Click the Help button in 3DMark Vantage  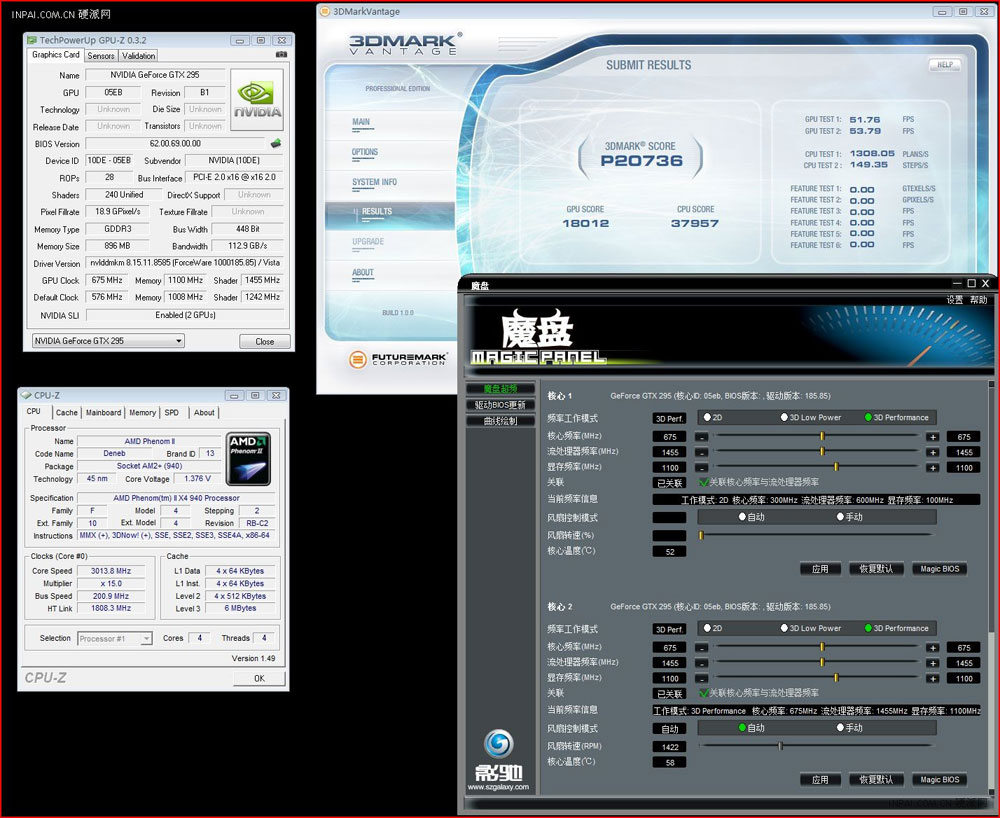pos(945,64)
